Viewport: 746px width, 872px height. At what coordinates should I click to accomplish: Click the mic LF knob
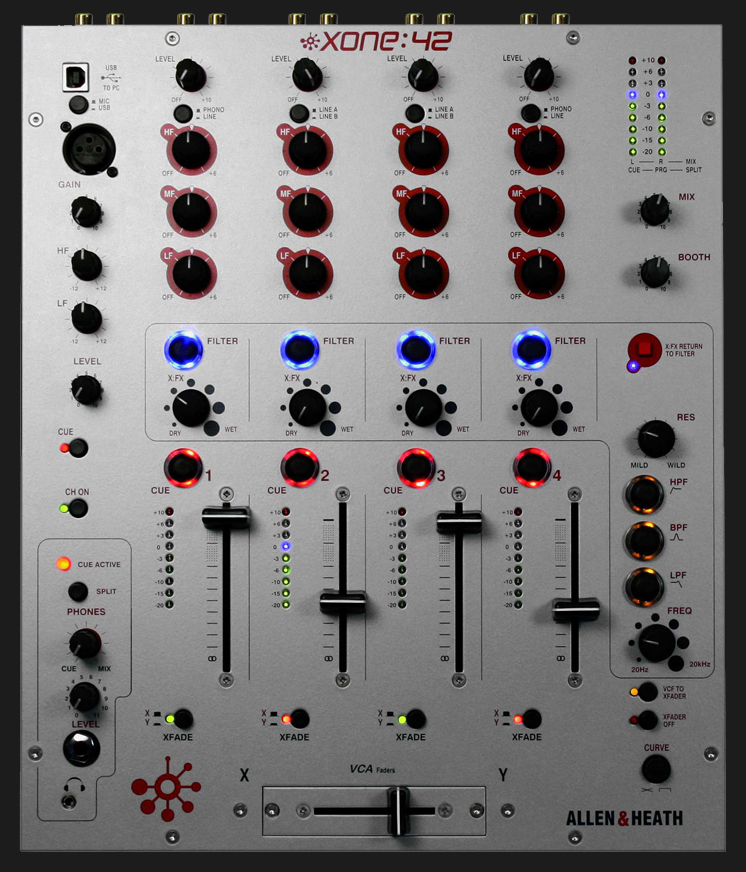click(x=86, y=318)
